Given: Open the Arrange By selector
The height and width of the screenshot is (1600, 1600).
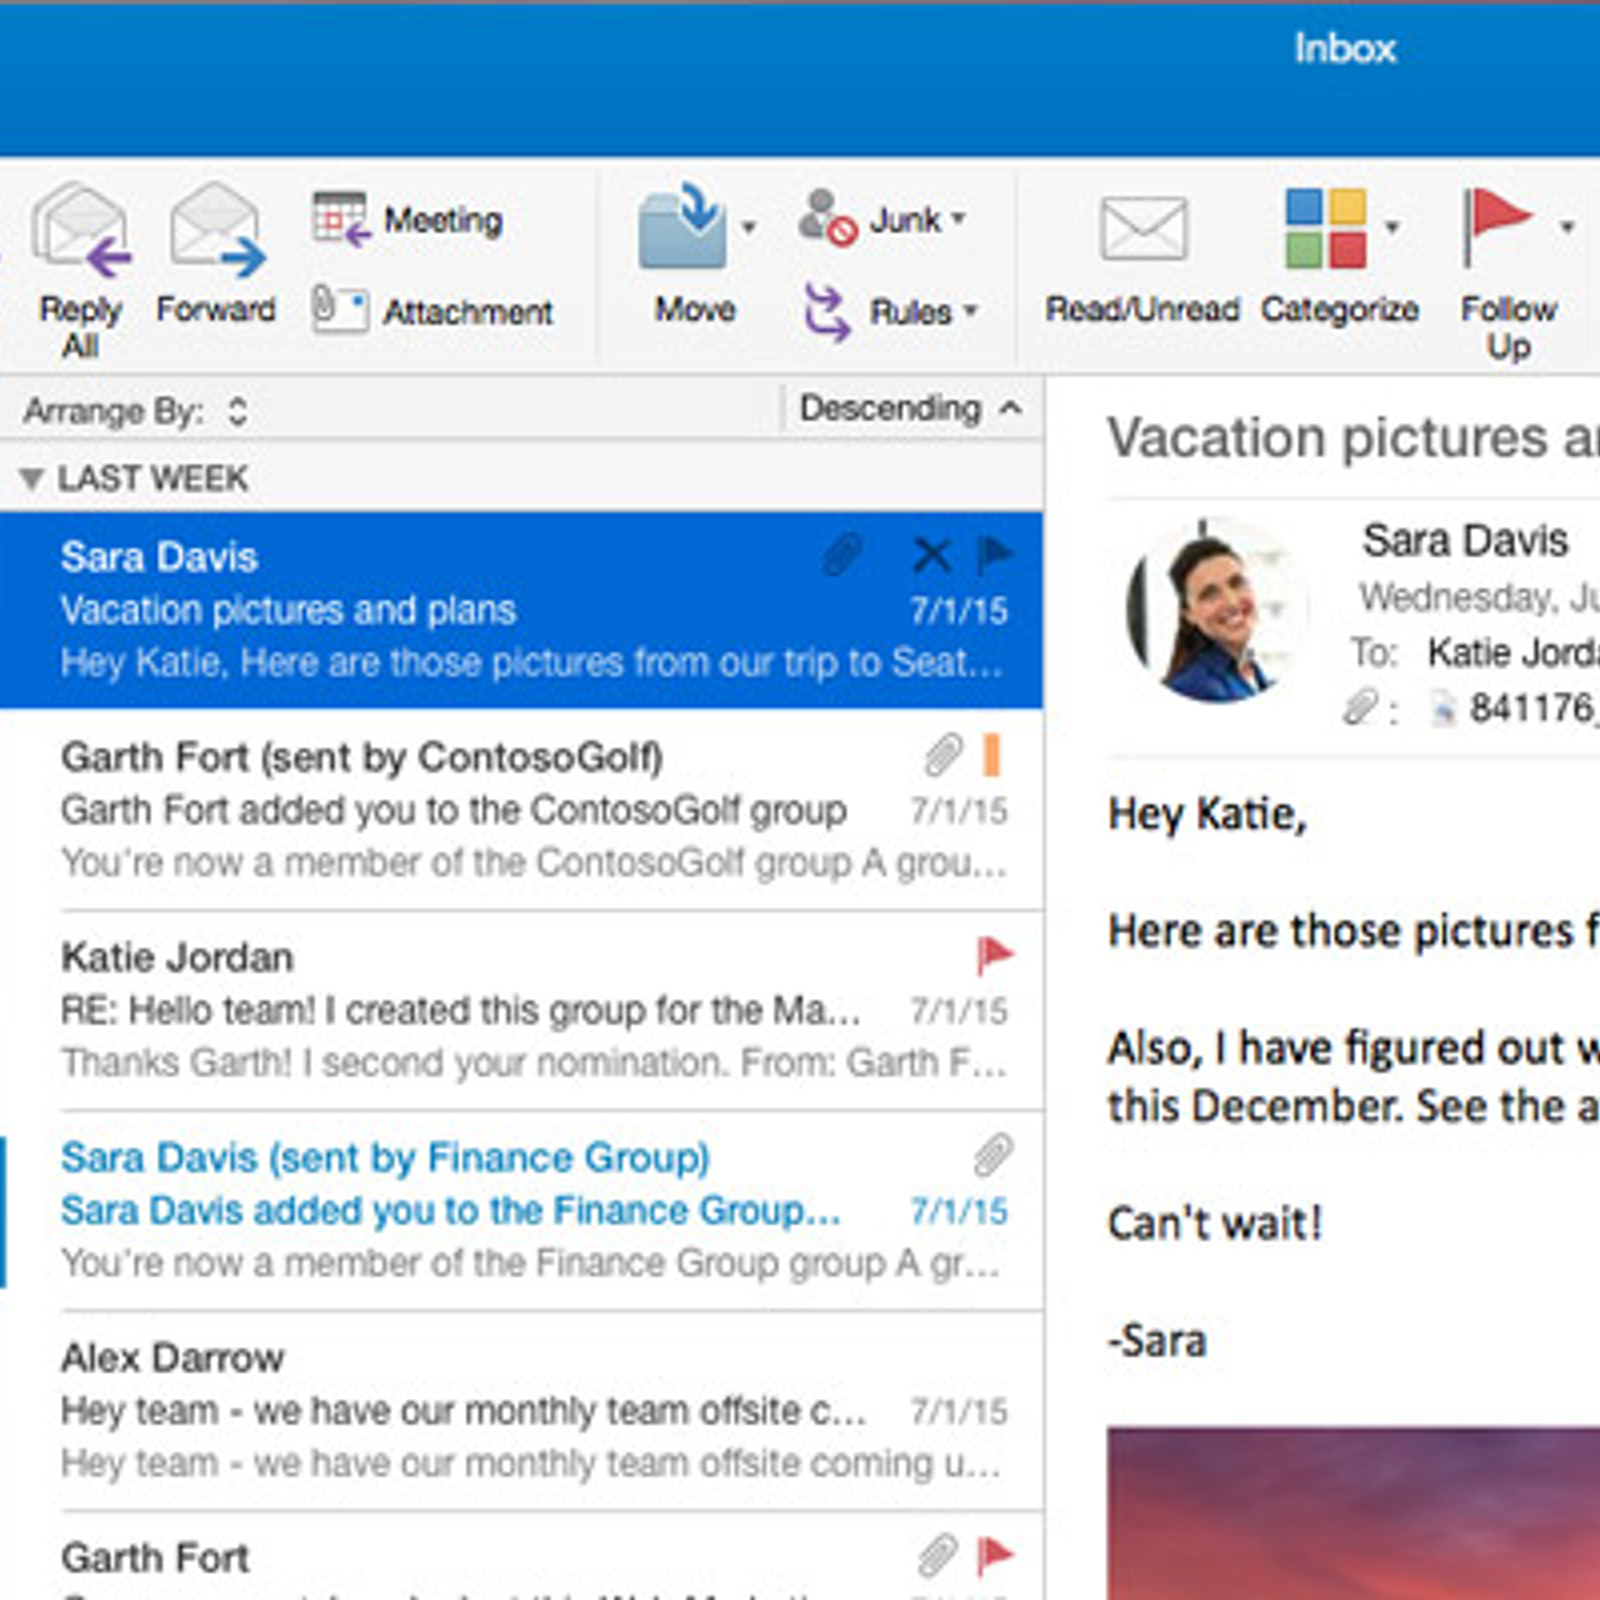Looking at the screenshot, I should point(136,411).
